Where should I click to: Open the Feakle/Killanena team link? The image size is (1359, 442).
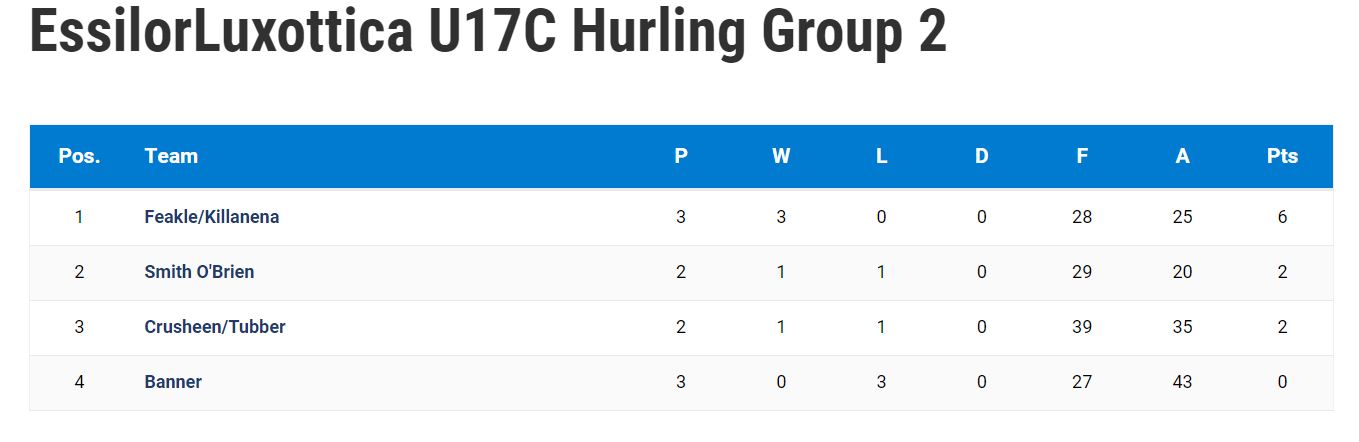coord(212,217)
